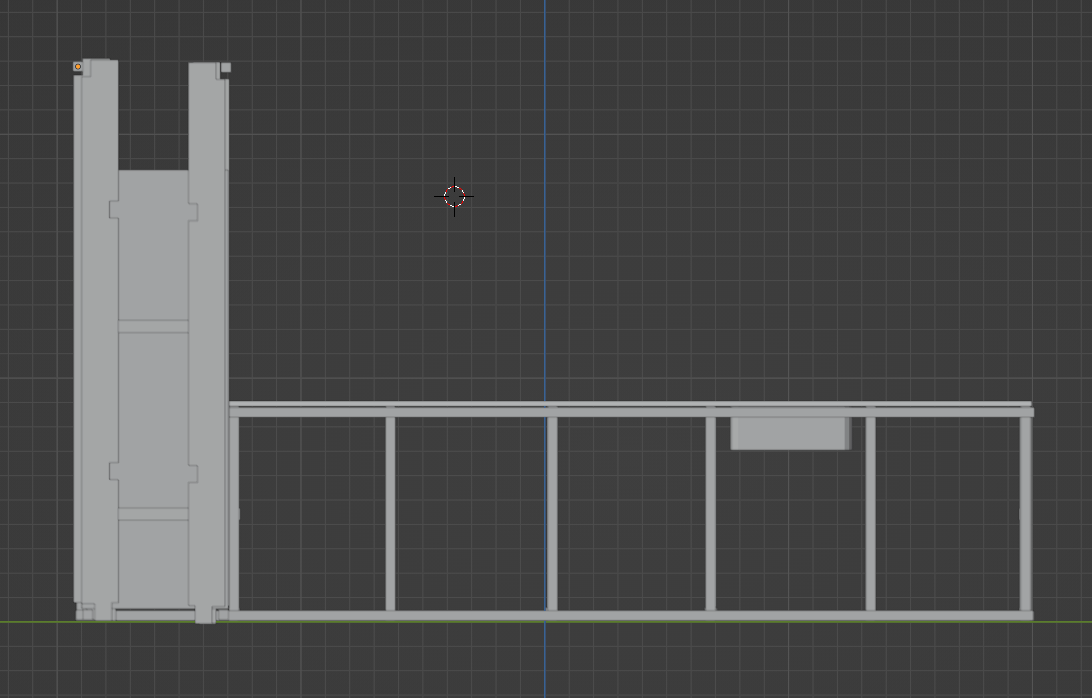Select the frame post crossing the blue axis
Screen dimensions: 1092x698
click(552, 514)
